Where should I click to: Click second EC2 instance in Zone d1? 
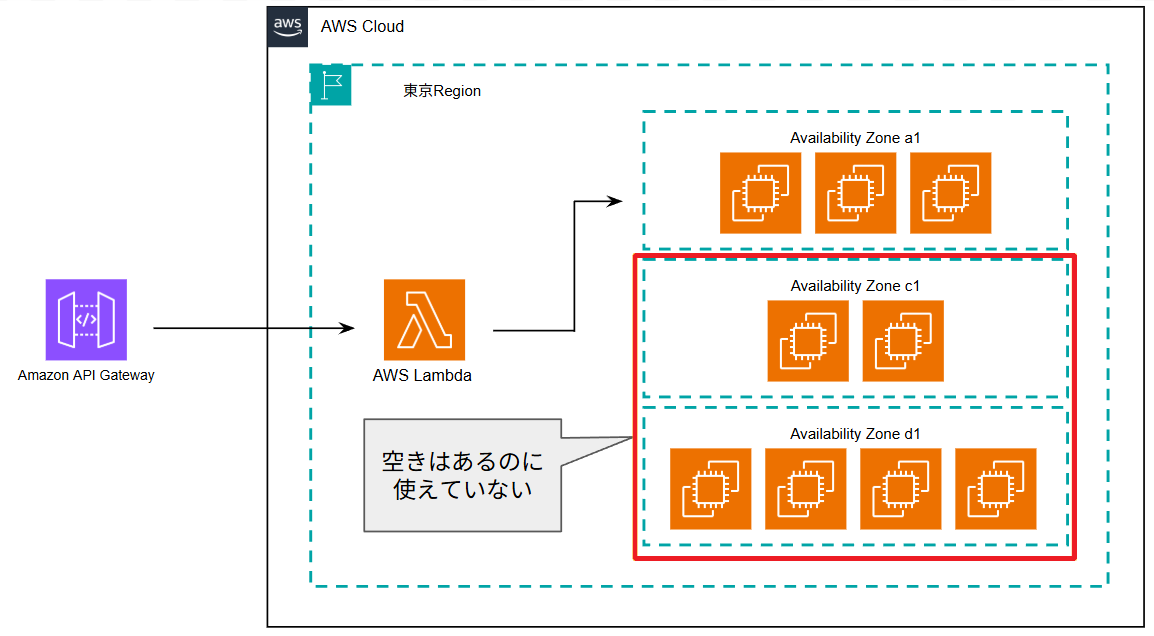click(806, 489)
